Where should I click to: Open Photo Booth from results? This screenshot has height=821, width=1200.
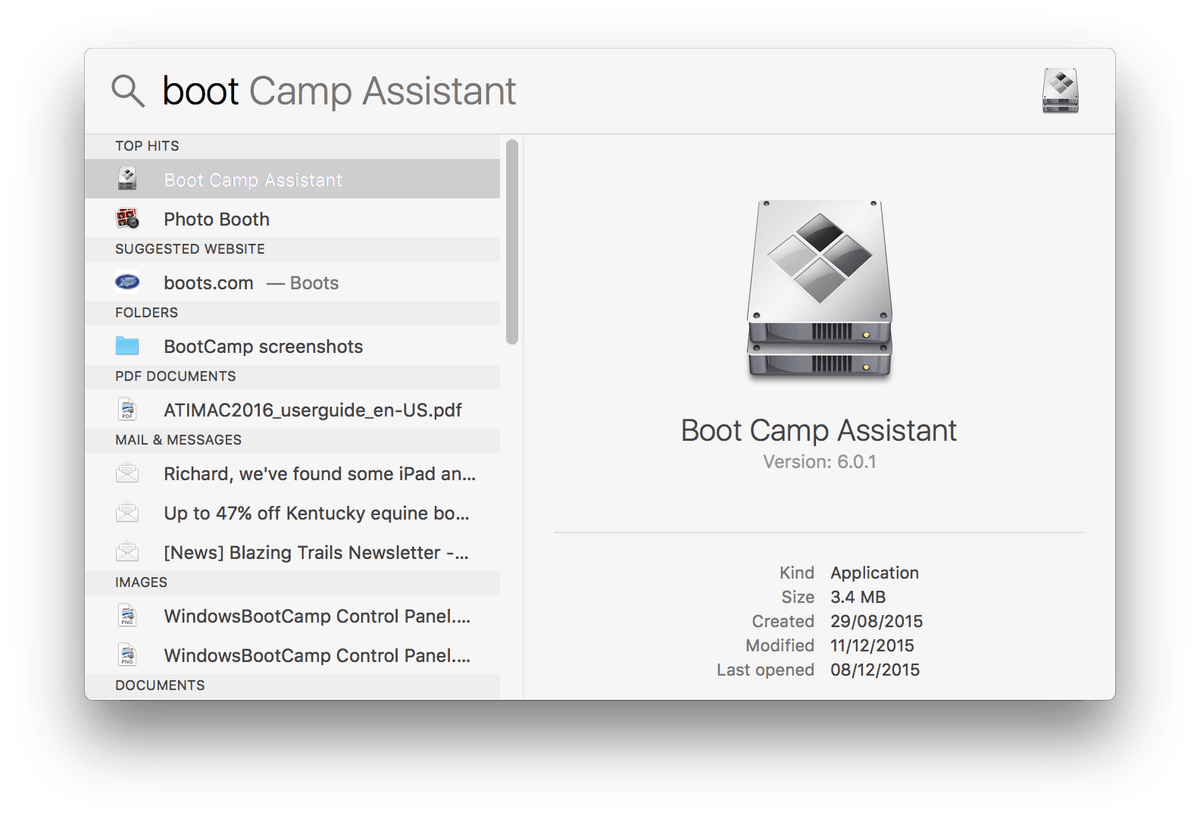coord(217,219)
